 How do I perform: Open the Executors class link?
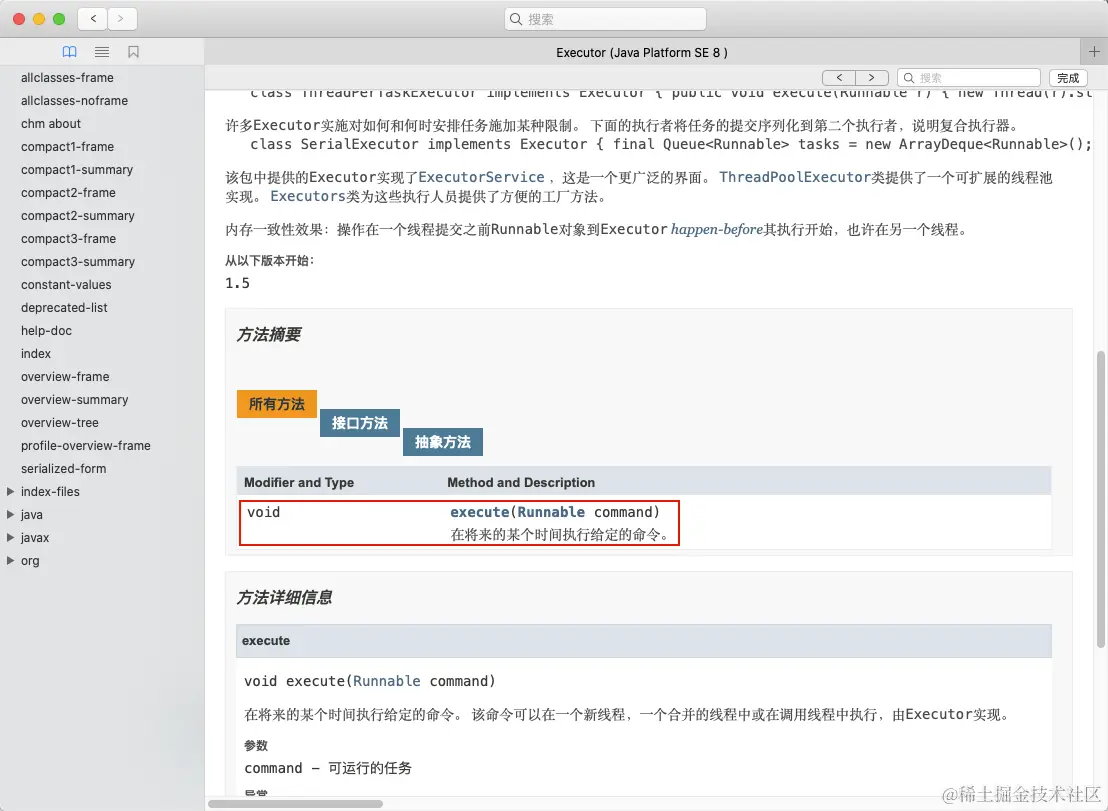307,196
